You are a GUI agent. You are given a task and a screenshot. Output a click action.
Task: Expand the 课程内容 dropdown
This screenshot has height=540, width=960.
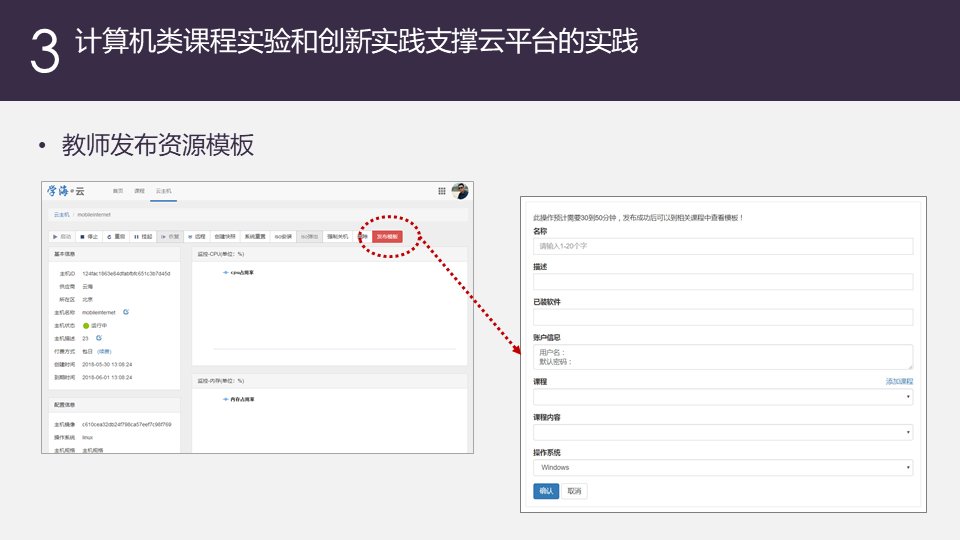(x=723, y=432)
